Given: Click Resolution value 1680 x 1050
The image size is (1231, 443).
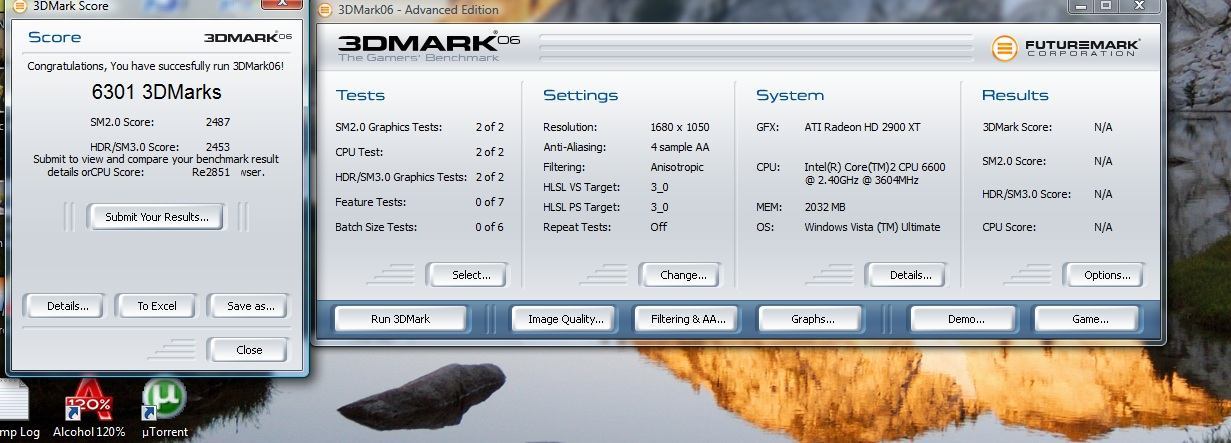Looking at the screenshot, I should click(x=680, y=127).
